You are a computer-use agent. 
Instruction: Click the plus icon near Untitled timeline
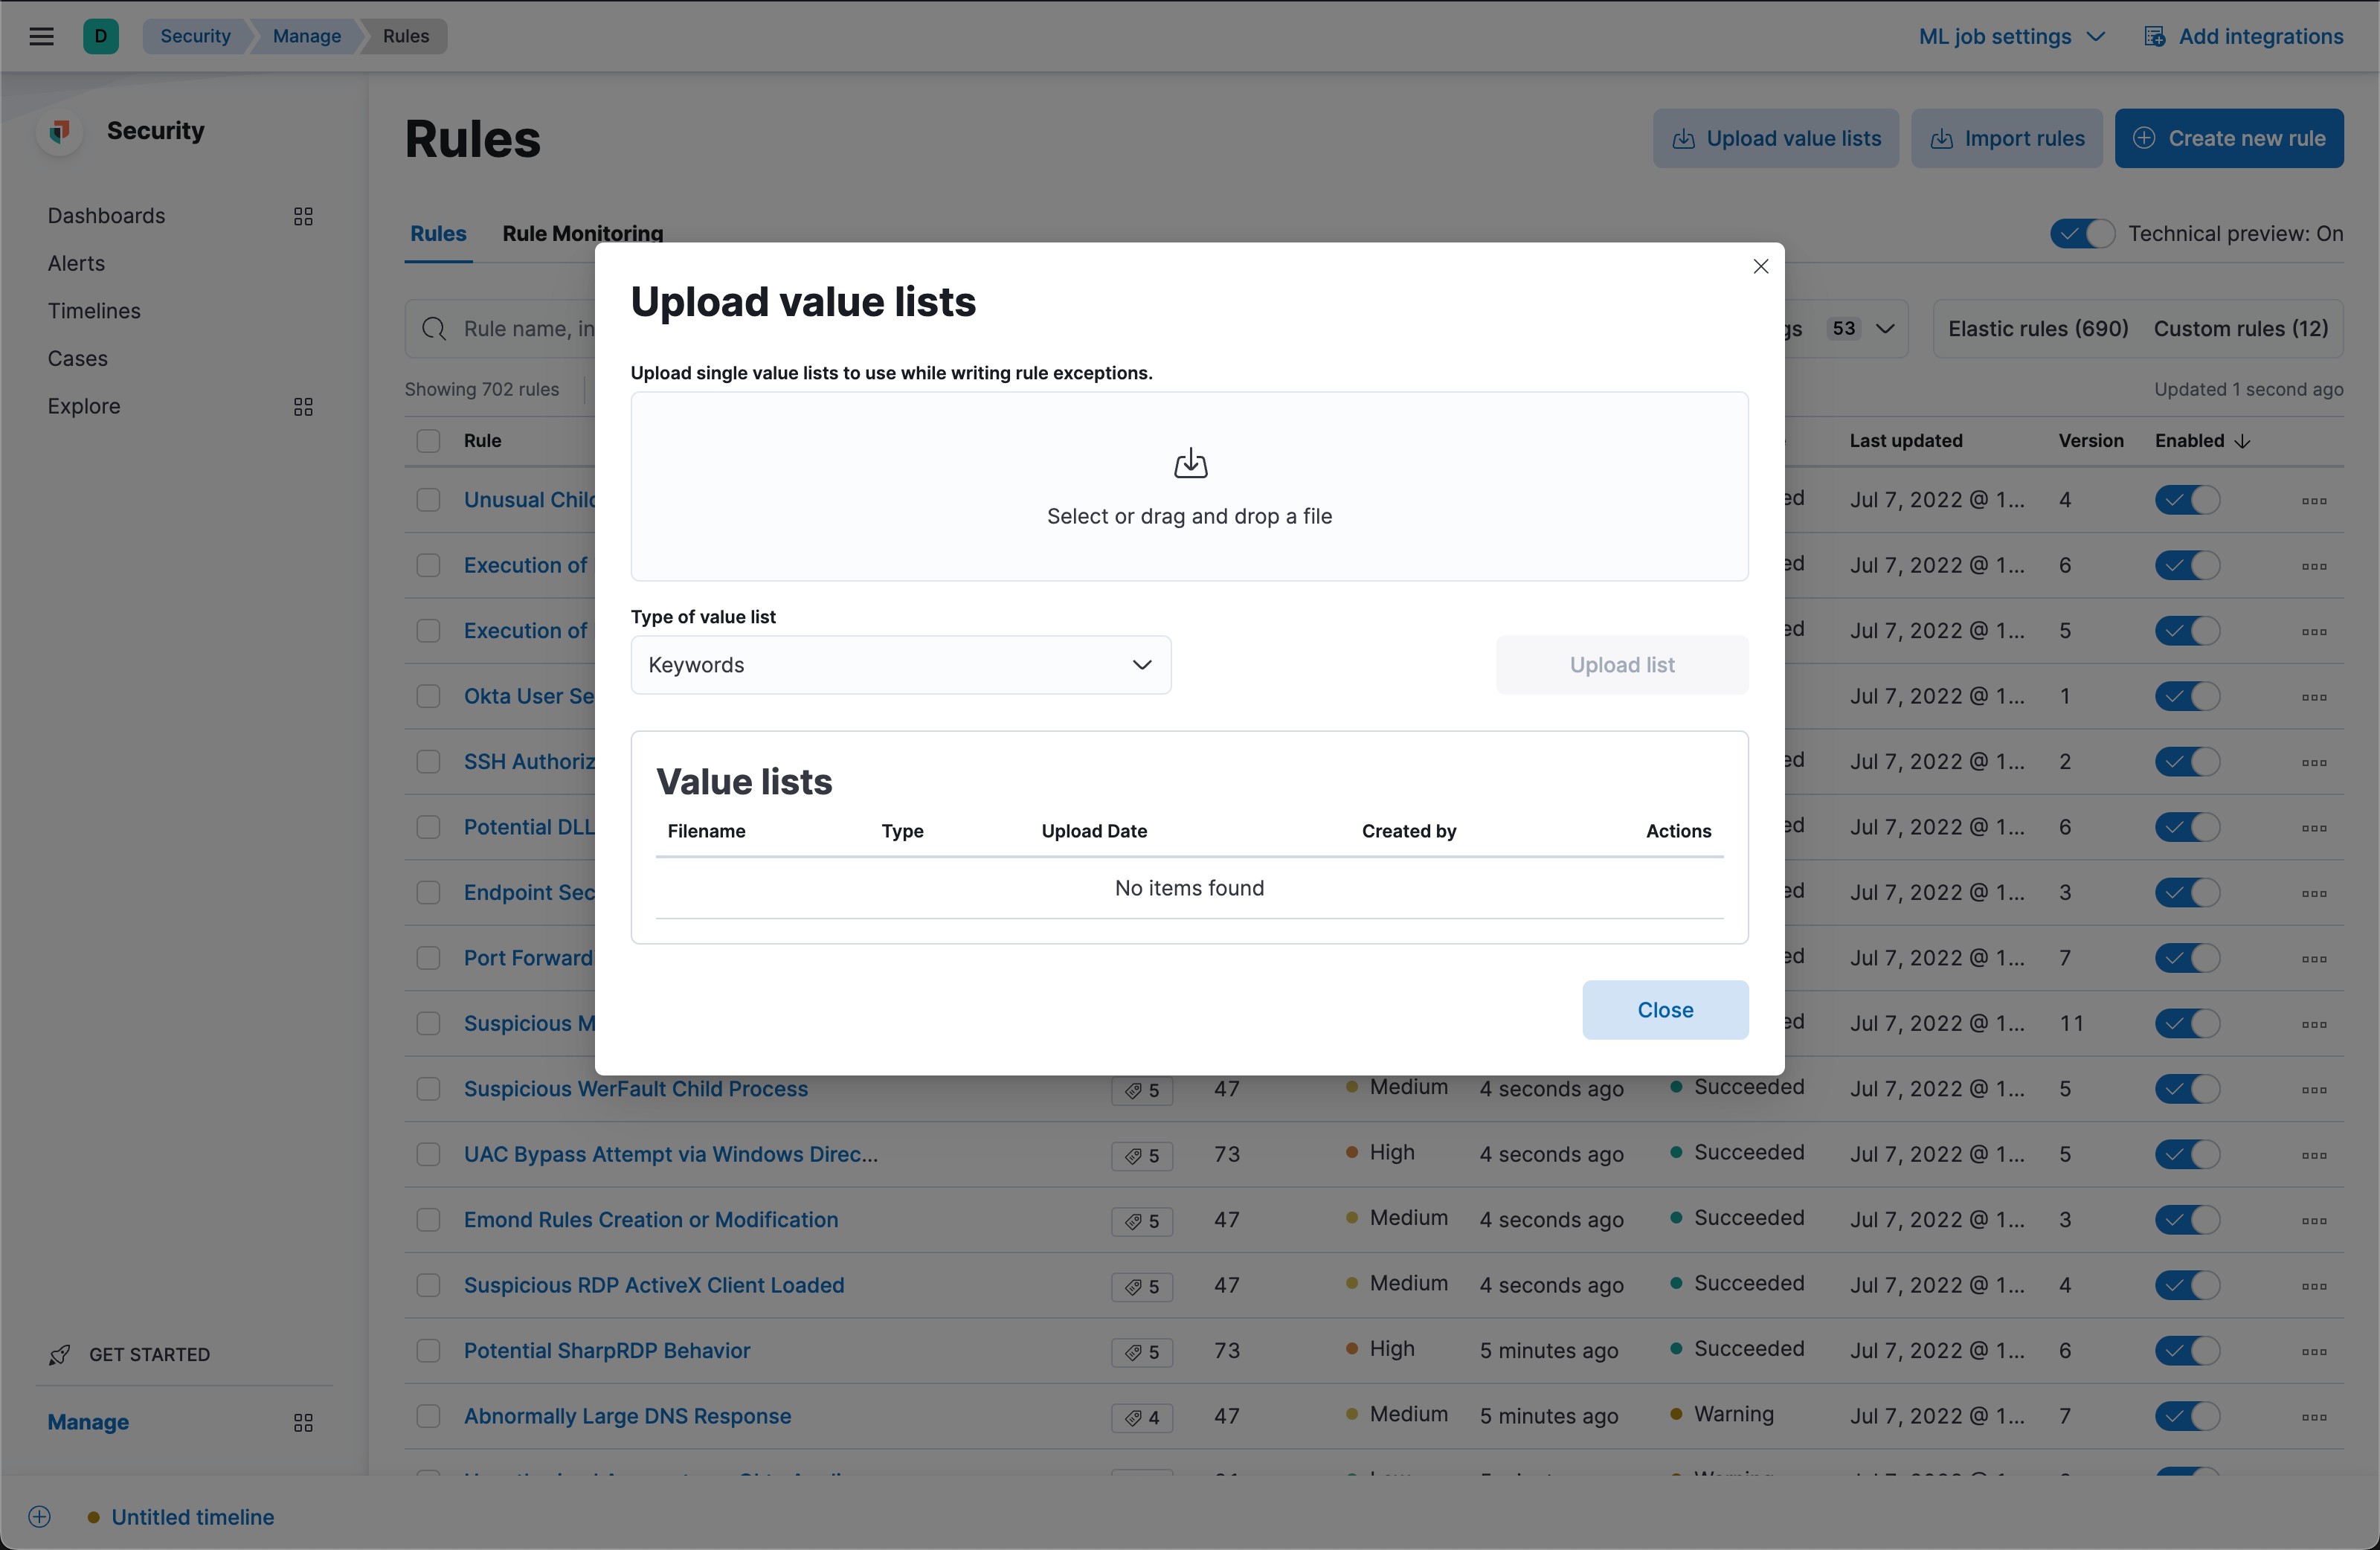pyautogui.click(x=39, y=1516)
